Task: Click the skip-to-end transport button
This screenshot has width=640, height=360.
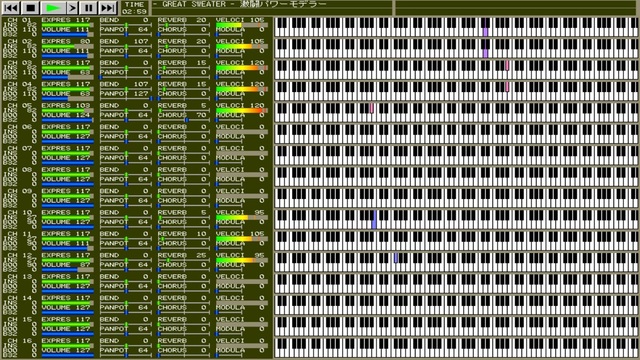Action: [107, 8]
